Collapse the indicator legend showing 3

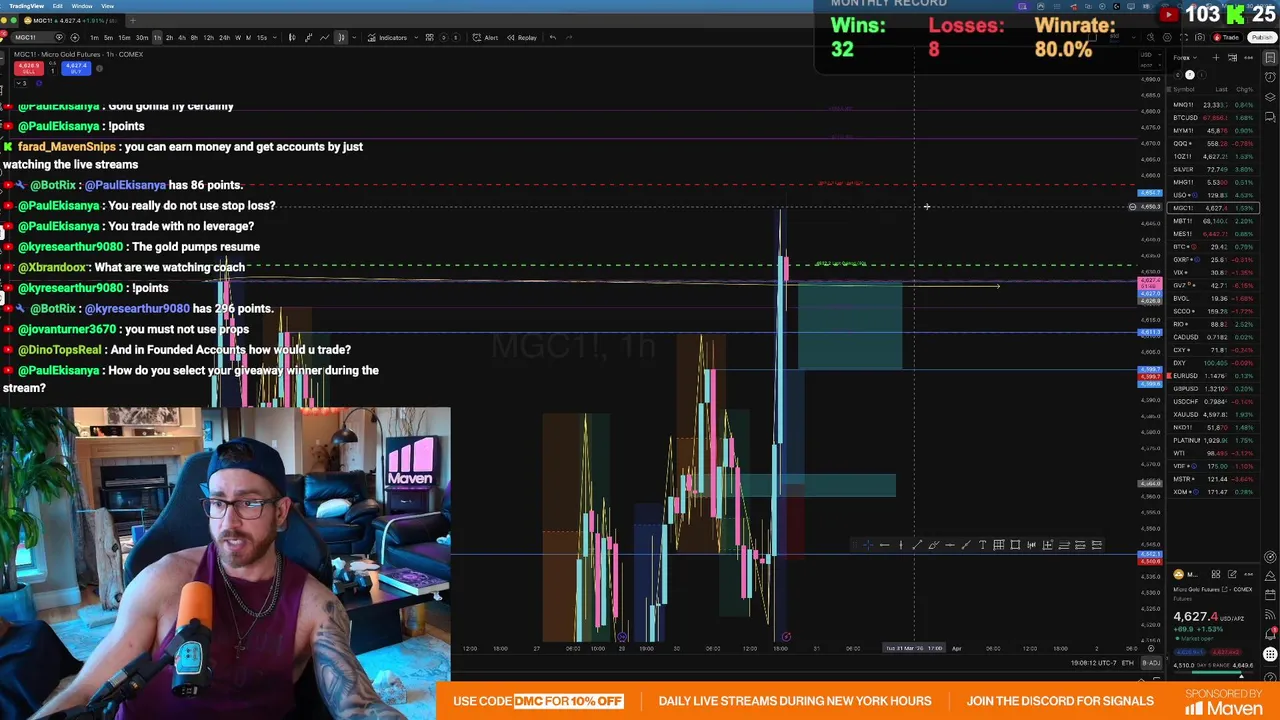20,83
